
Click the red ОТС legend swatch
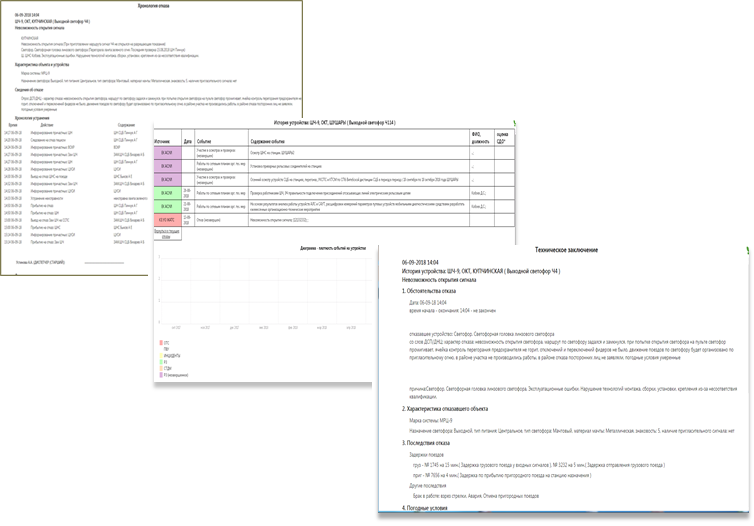(161, 343)
